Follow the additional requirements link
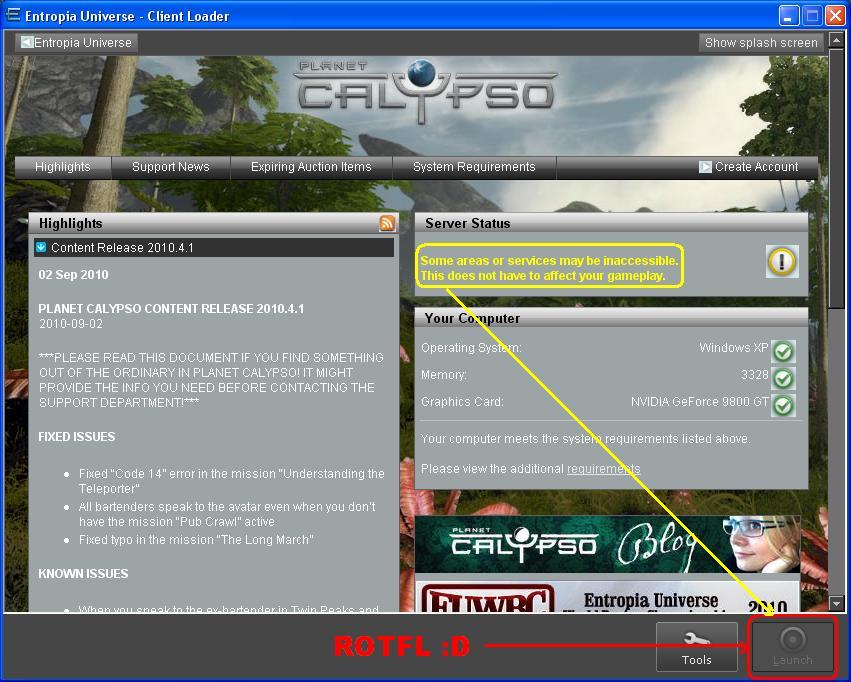This screenshot has height=682, width=851. tap(604, 469)
